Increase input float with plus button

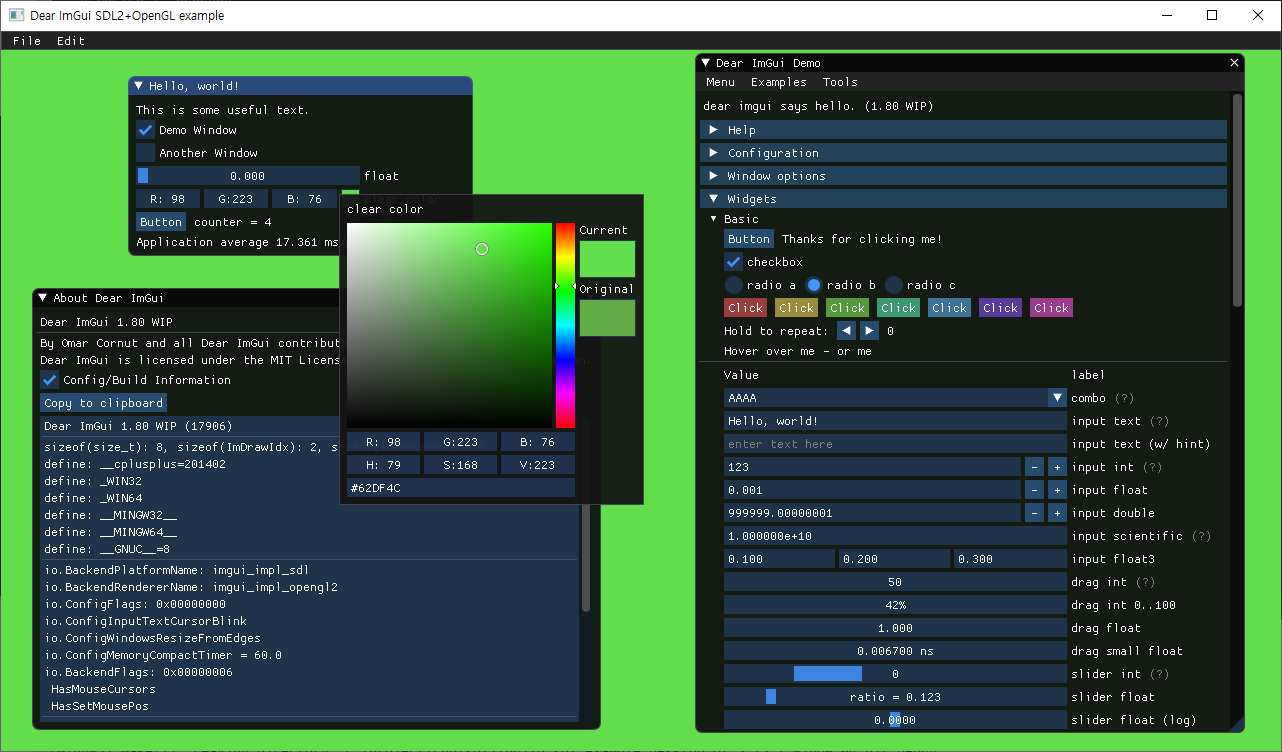click(1057, 490)
